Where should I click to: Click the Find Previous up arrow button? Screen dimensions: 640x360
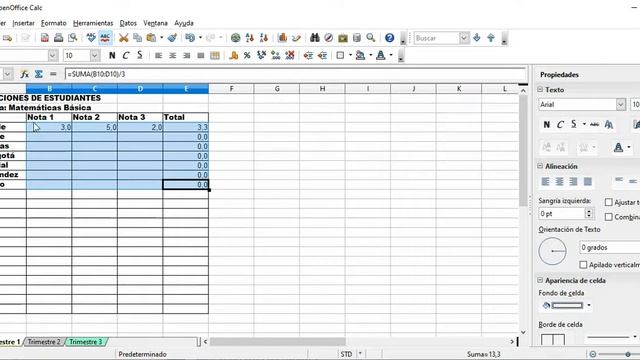coord(491,38)
